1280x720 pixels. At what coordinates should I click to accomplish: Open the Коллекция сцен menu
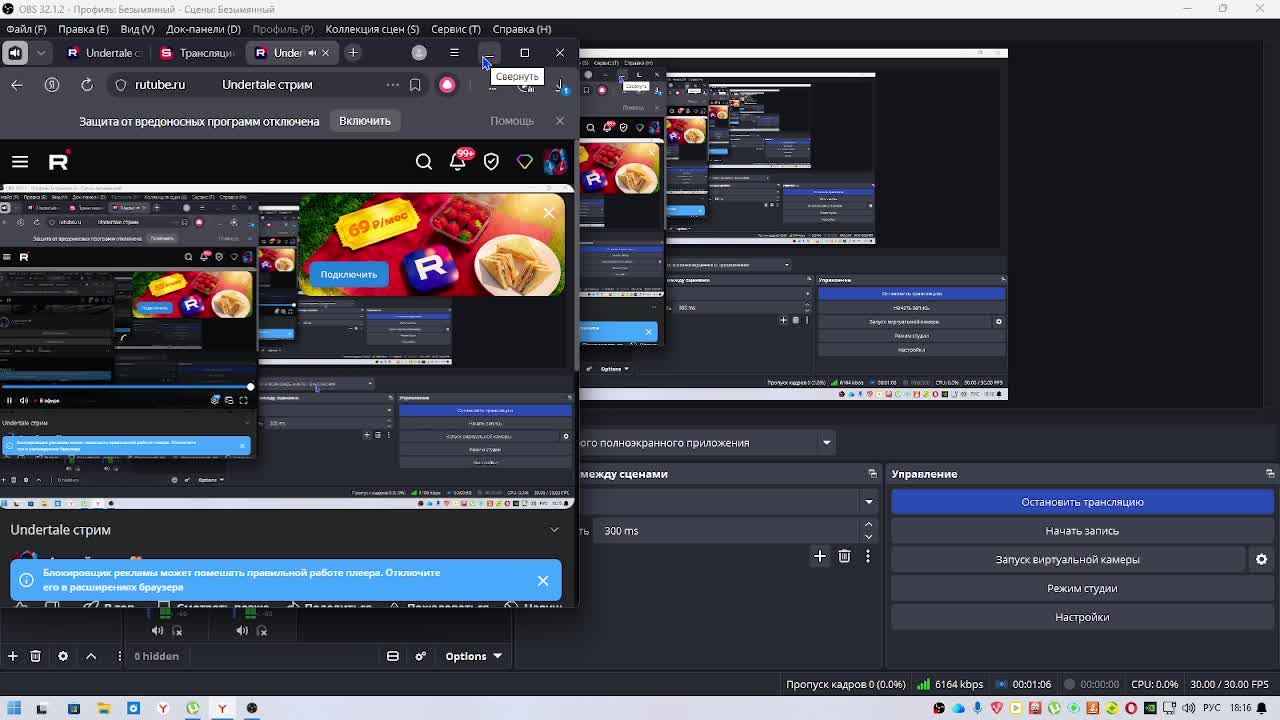click(372, 29)
